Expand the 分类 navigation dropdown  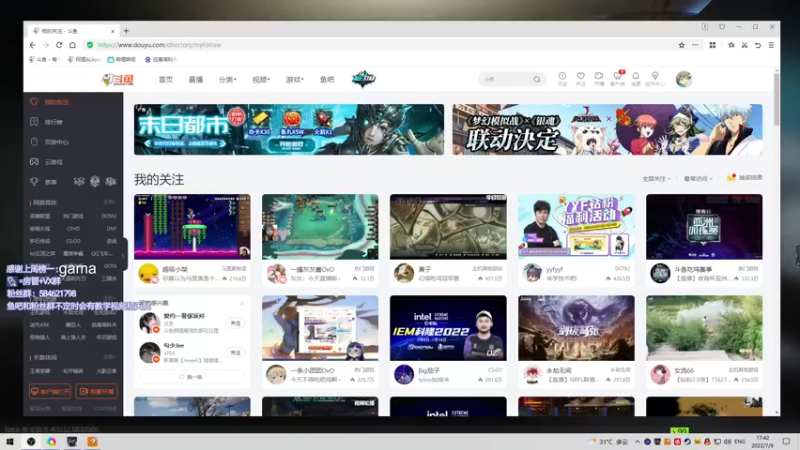(227, 80)
